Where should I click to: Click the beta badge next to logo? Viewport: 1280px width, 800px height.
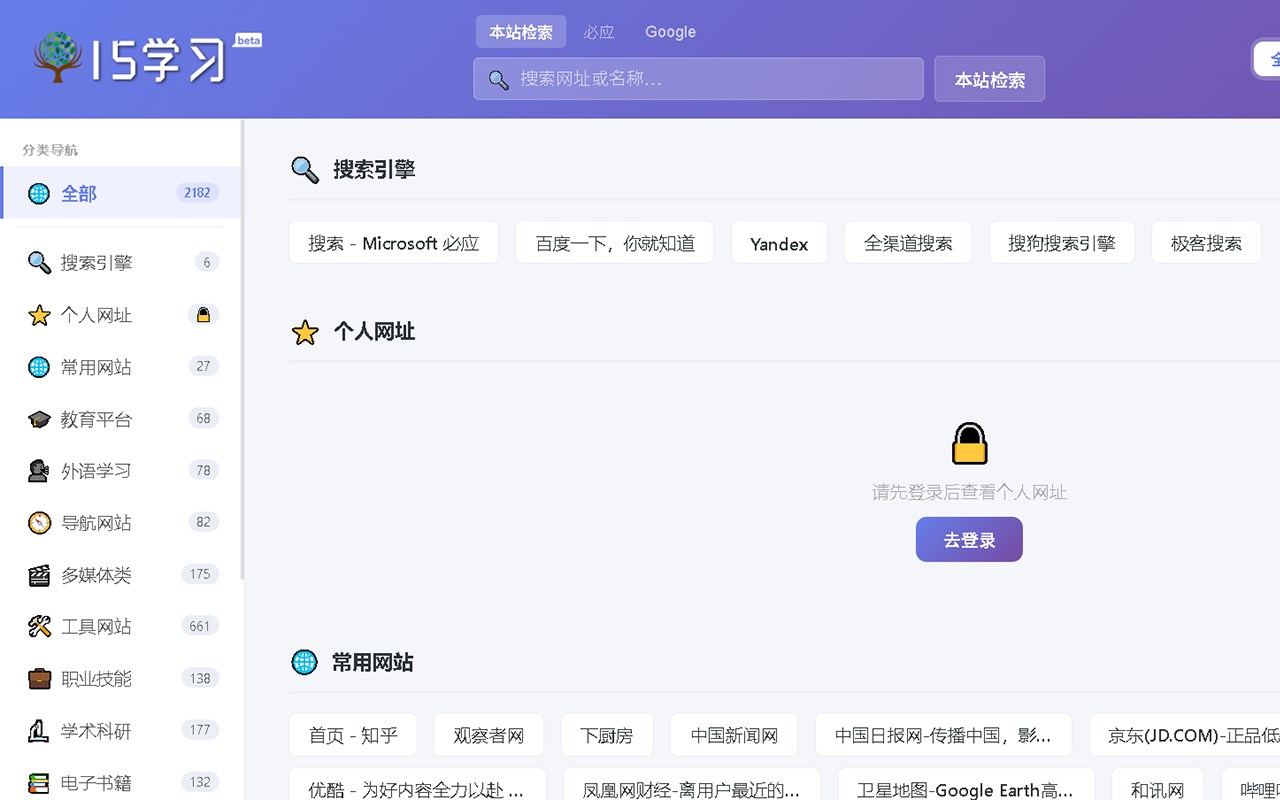(x=248, y=41)
